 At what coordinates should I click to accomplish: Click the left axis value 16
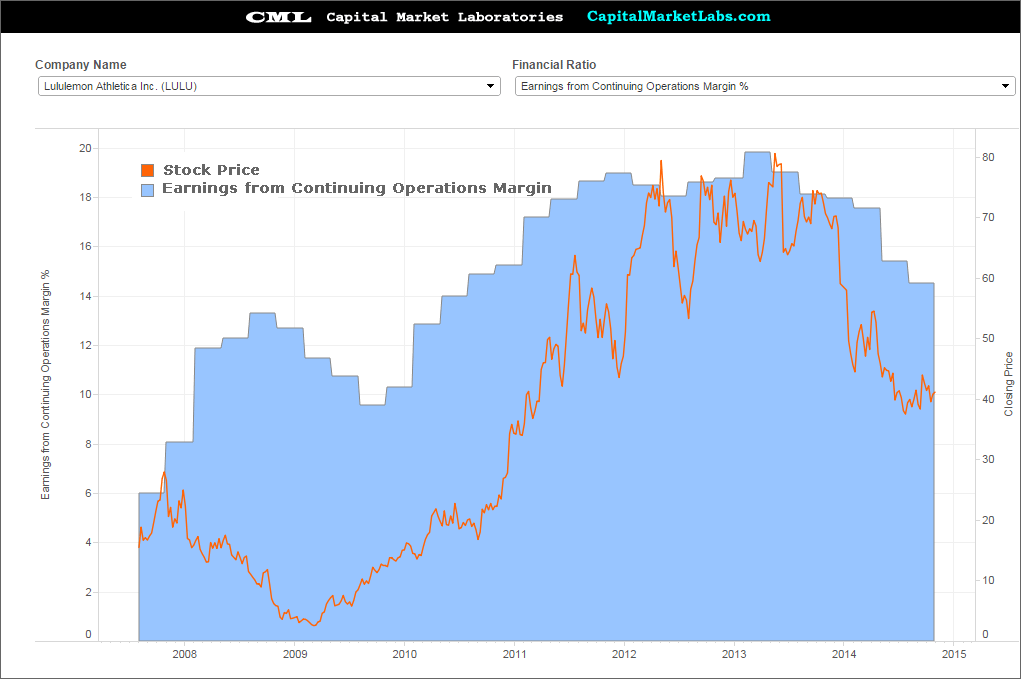pos(85,246)
